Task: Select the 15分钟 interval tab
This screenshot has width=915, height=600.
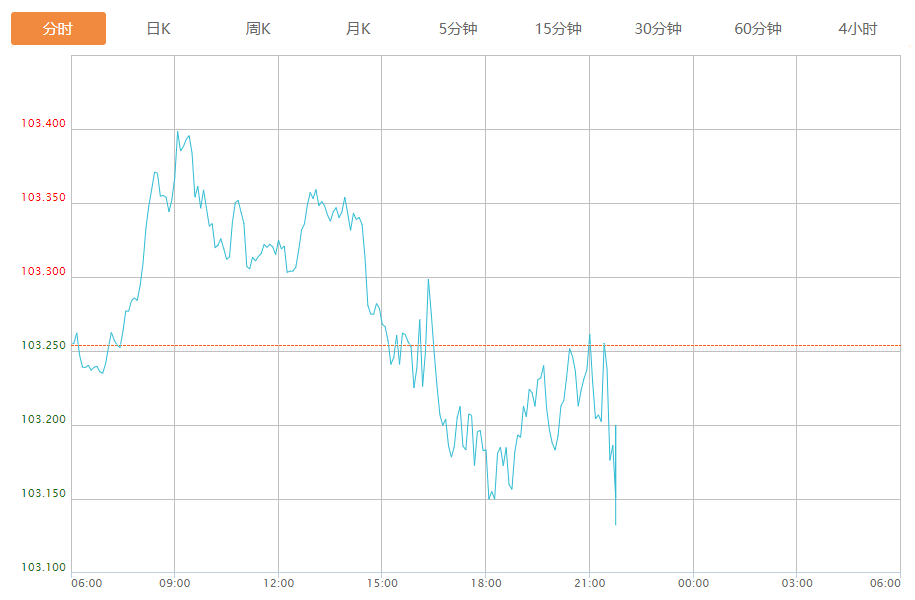Action: pyautogui.click(x=558, y=29)
